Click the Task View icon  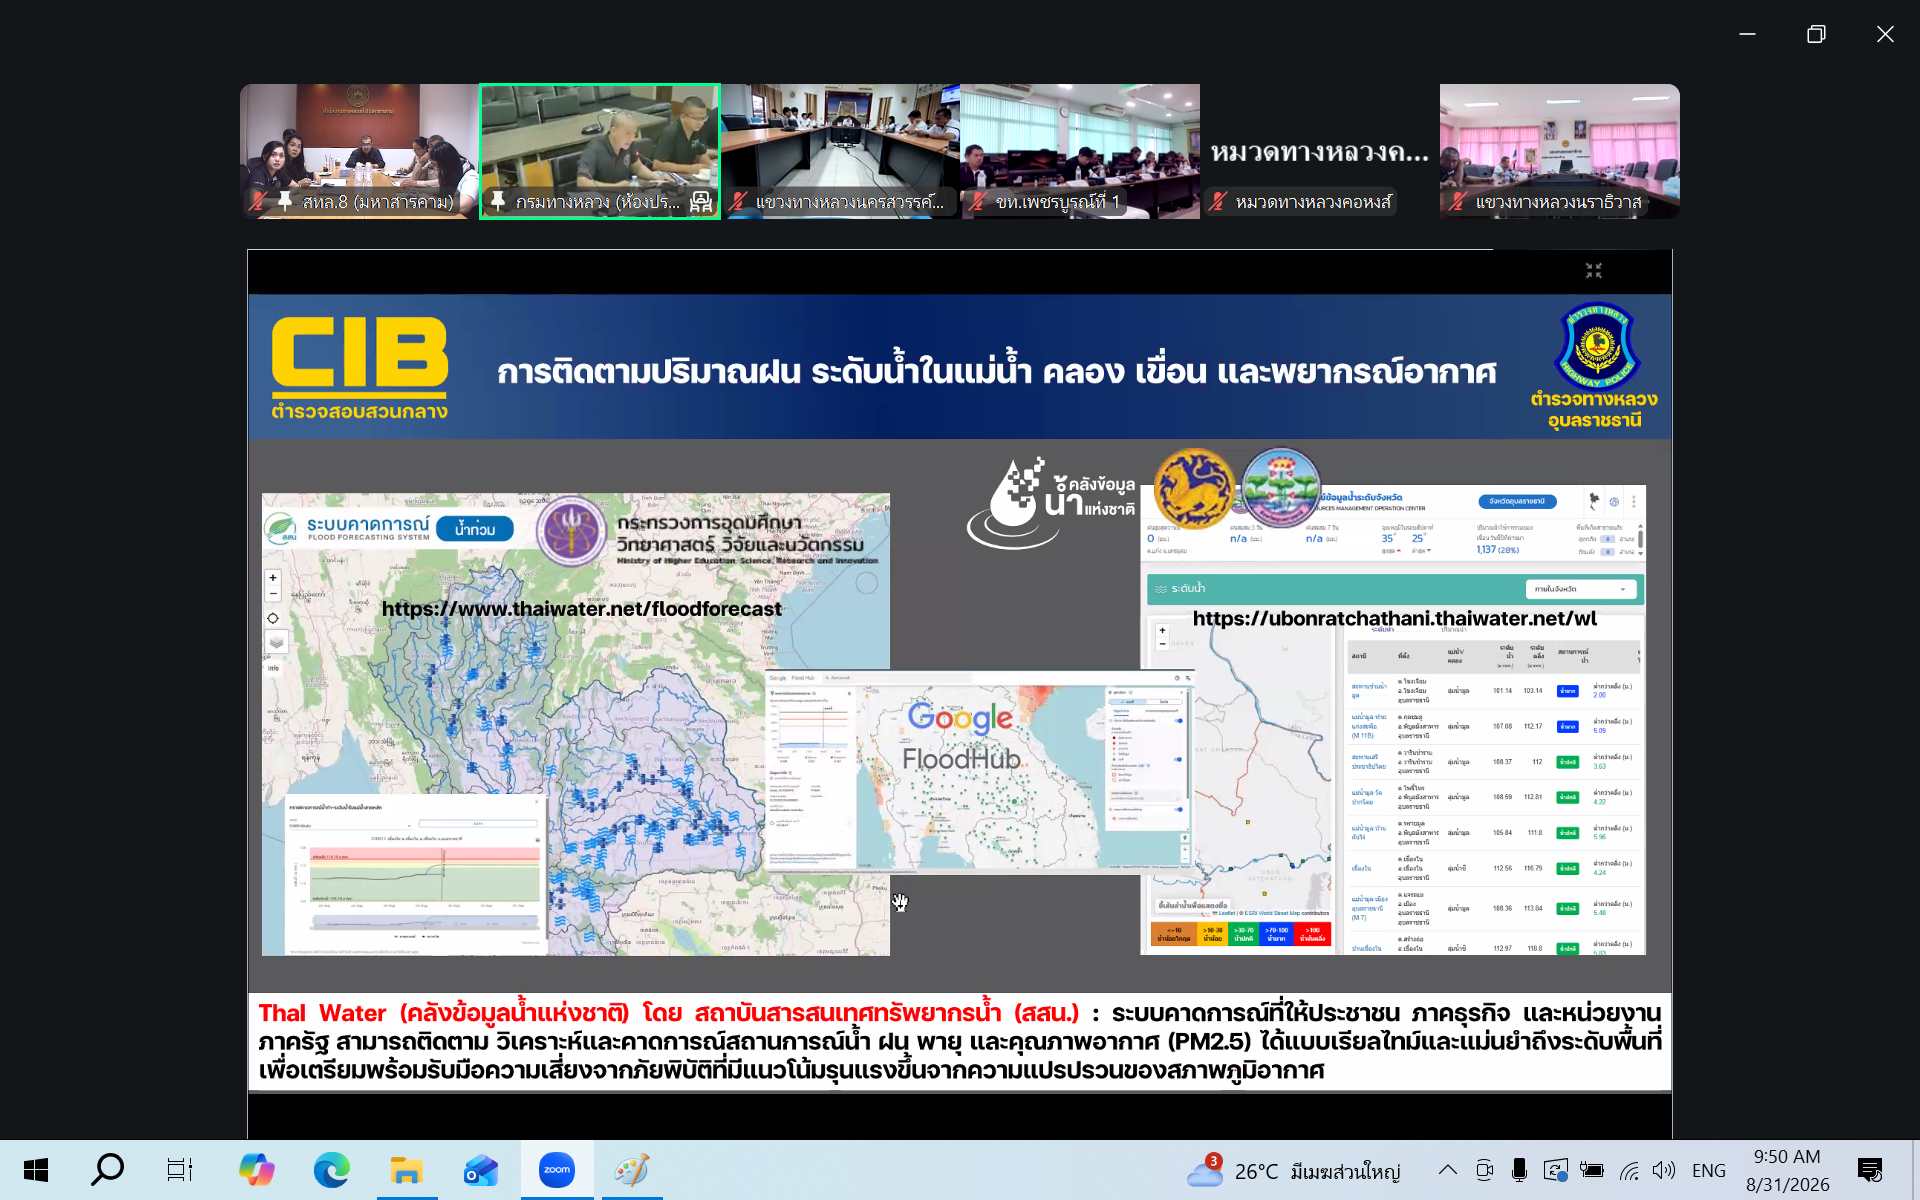click(180, 1169)
